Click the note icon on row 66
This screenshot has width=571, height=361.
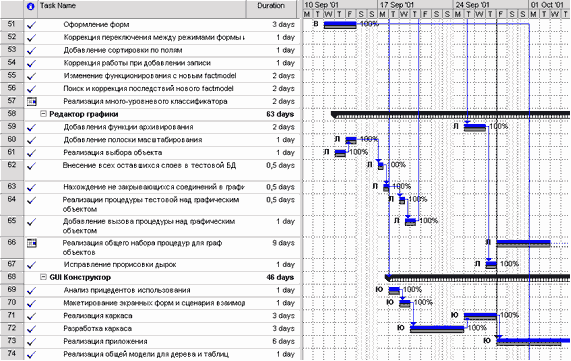32,243
